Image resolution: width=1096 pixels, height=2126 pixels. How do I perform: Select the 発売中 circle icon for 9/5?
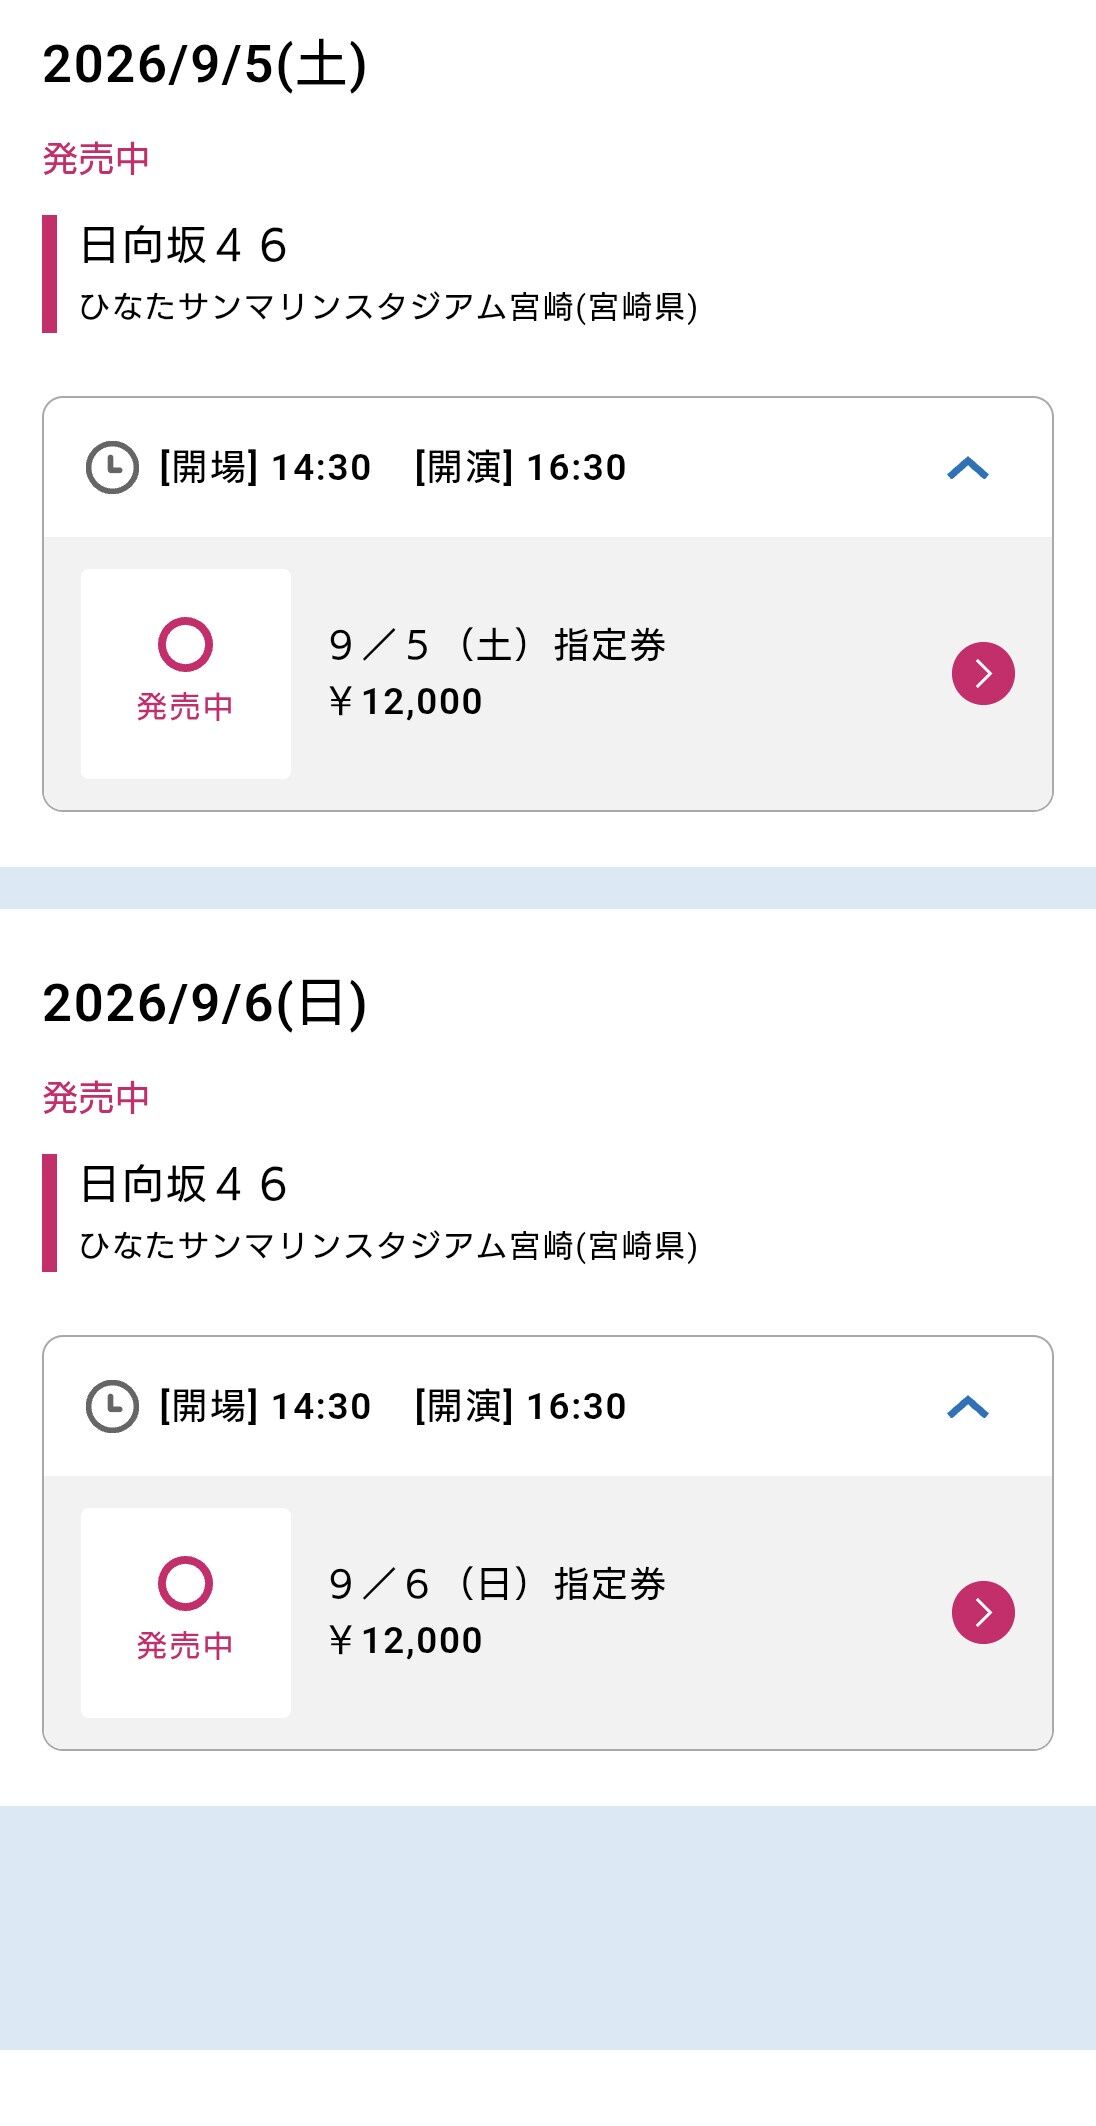click(x=185, y=644)
